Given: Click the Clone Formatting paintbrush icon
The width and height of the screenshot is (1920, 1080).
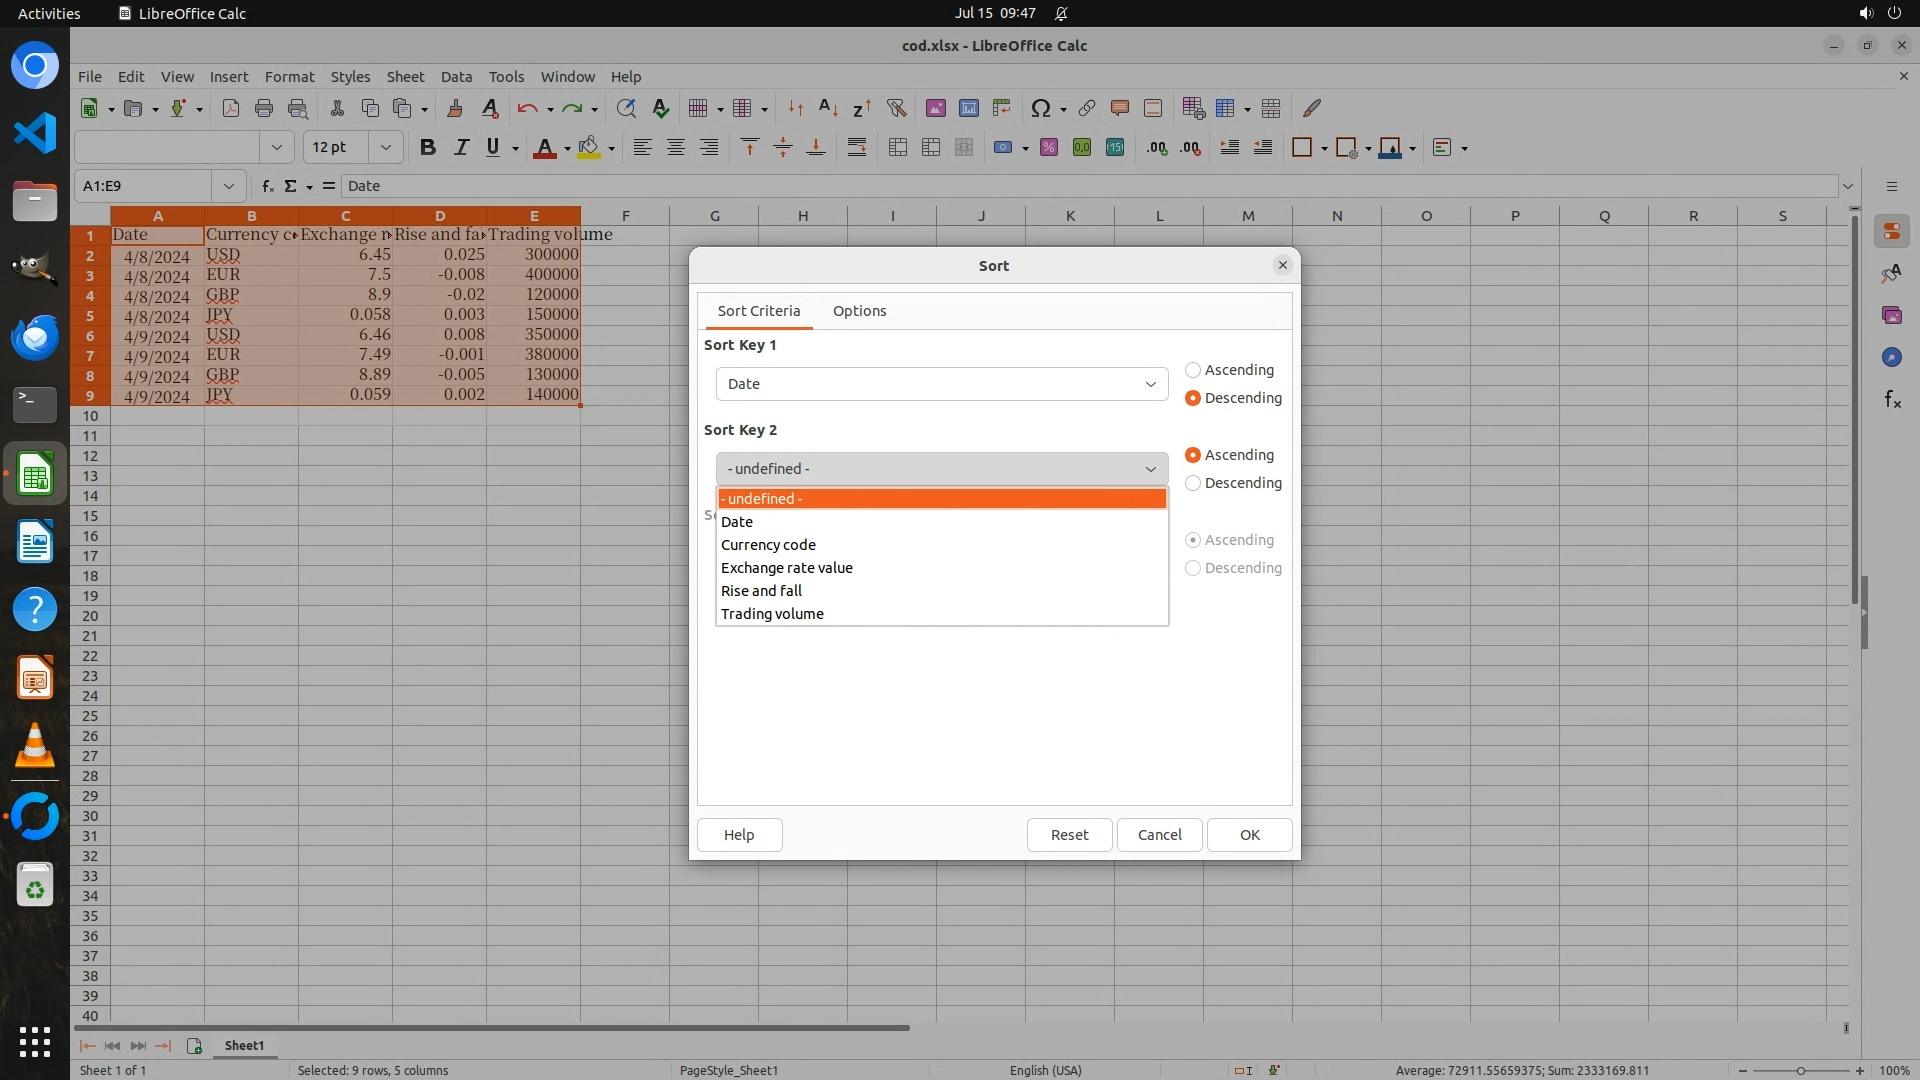Looking at the screenshot, I should point(455,108).
